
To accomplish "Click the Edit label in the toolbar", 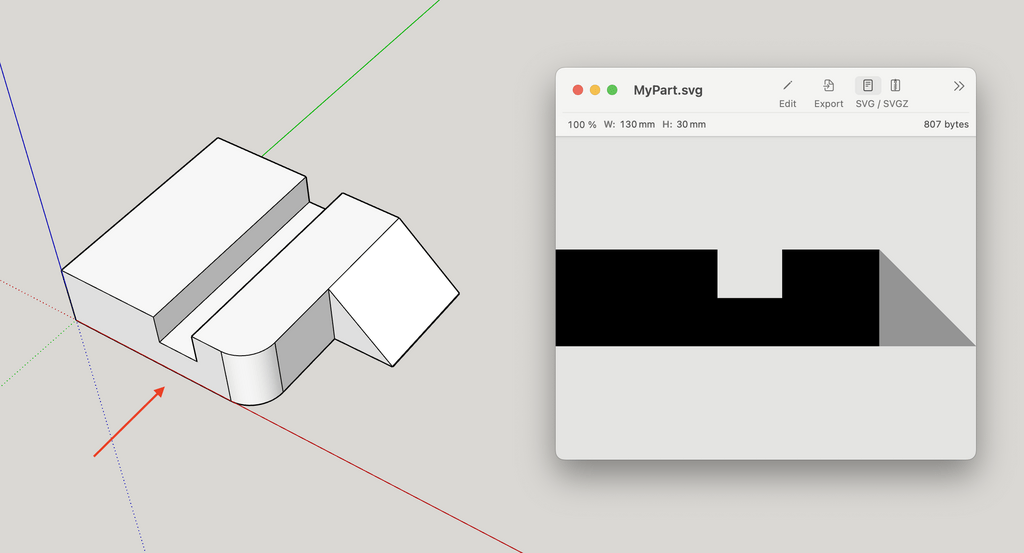I will coord(788,104).
